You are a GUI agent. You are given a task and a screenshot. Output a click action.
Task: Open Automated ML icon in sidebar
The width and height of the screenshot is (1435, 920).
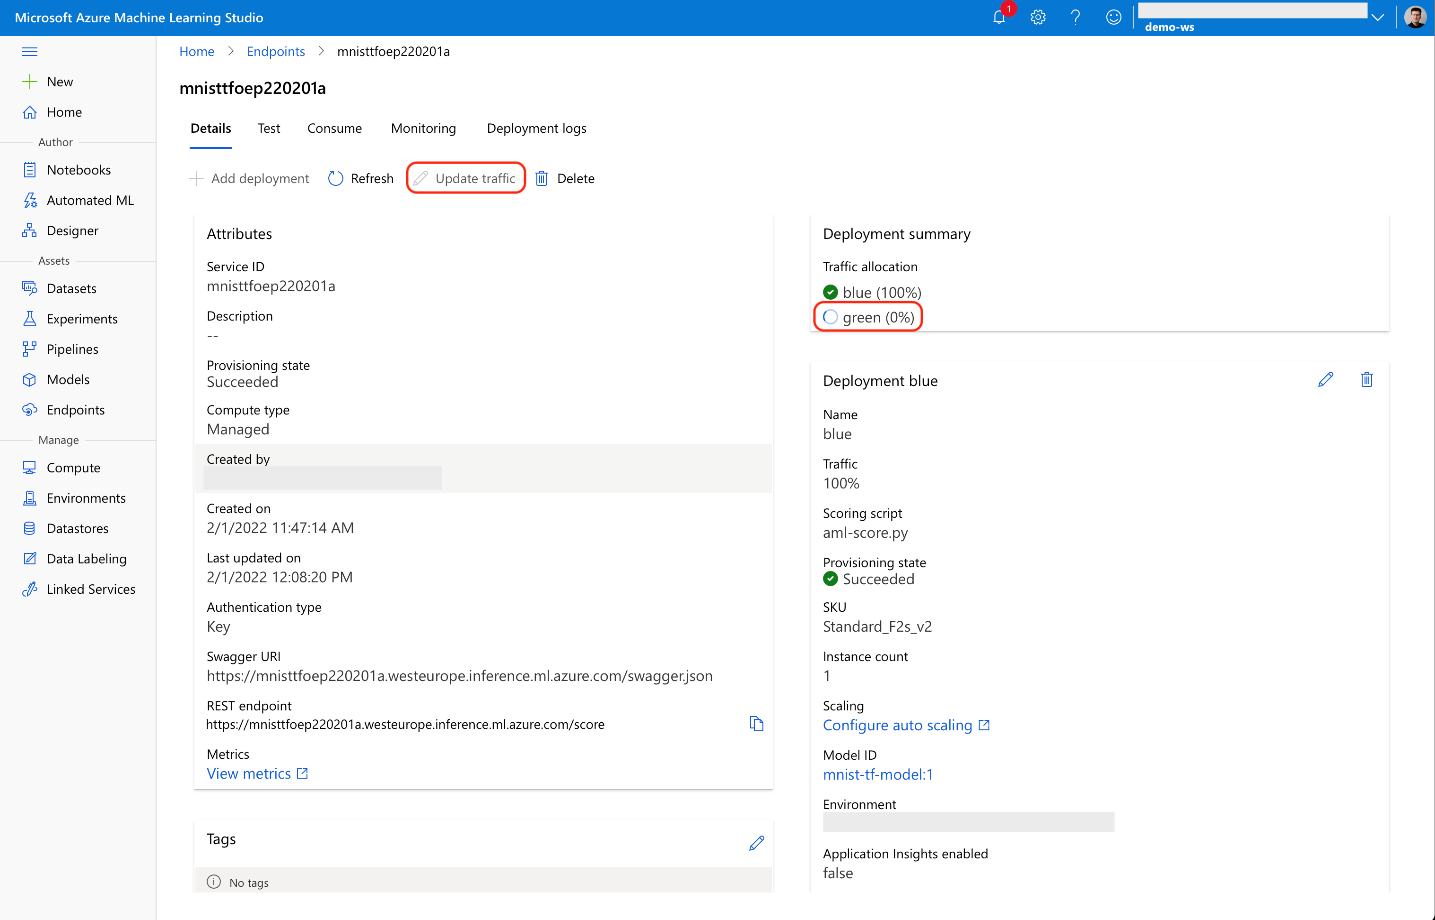pyautogui.click(x=30, y=200)
